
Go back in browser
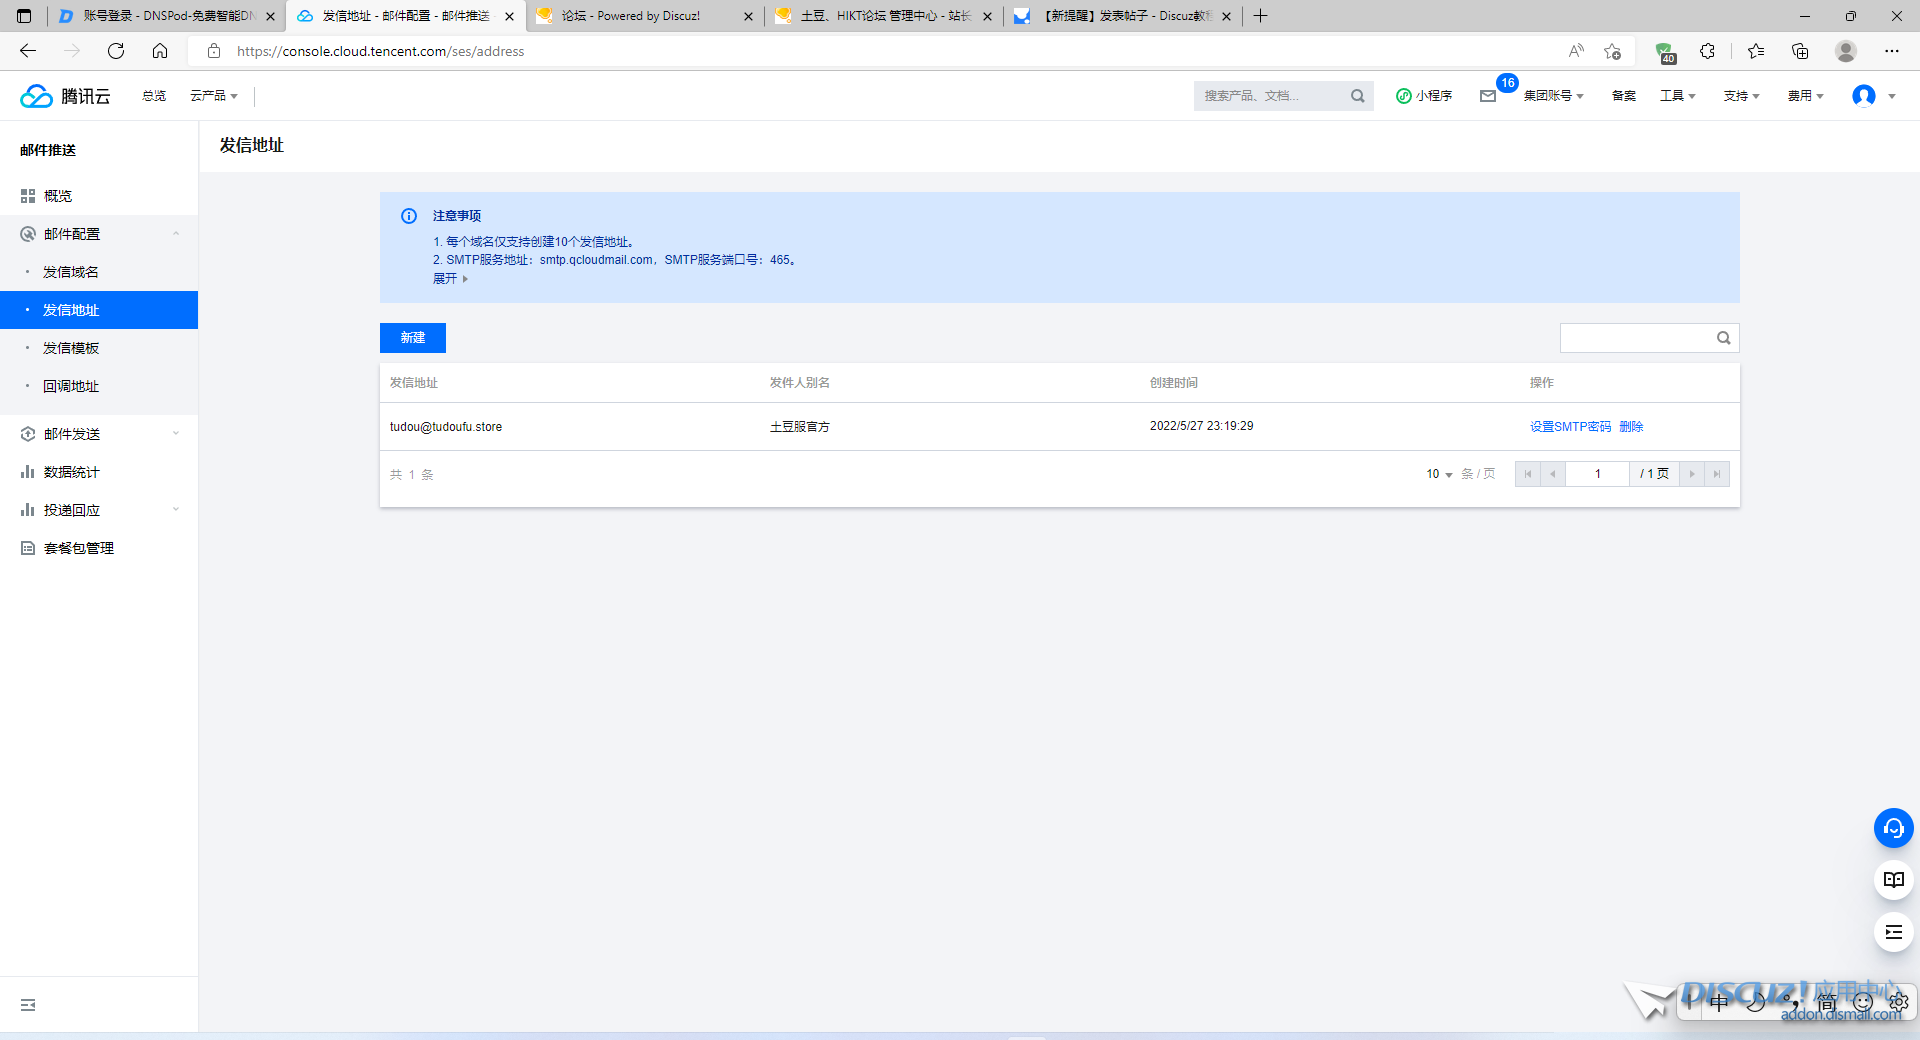28,51
